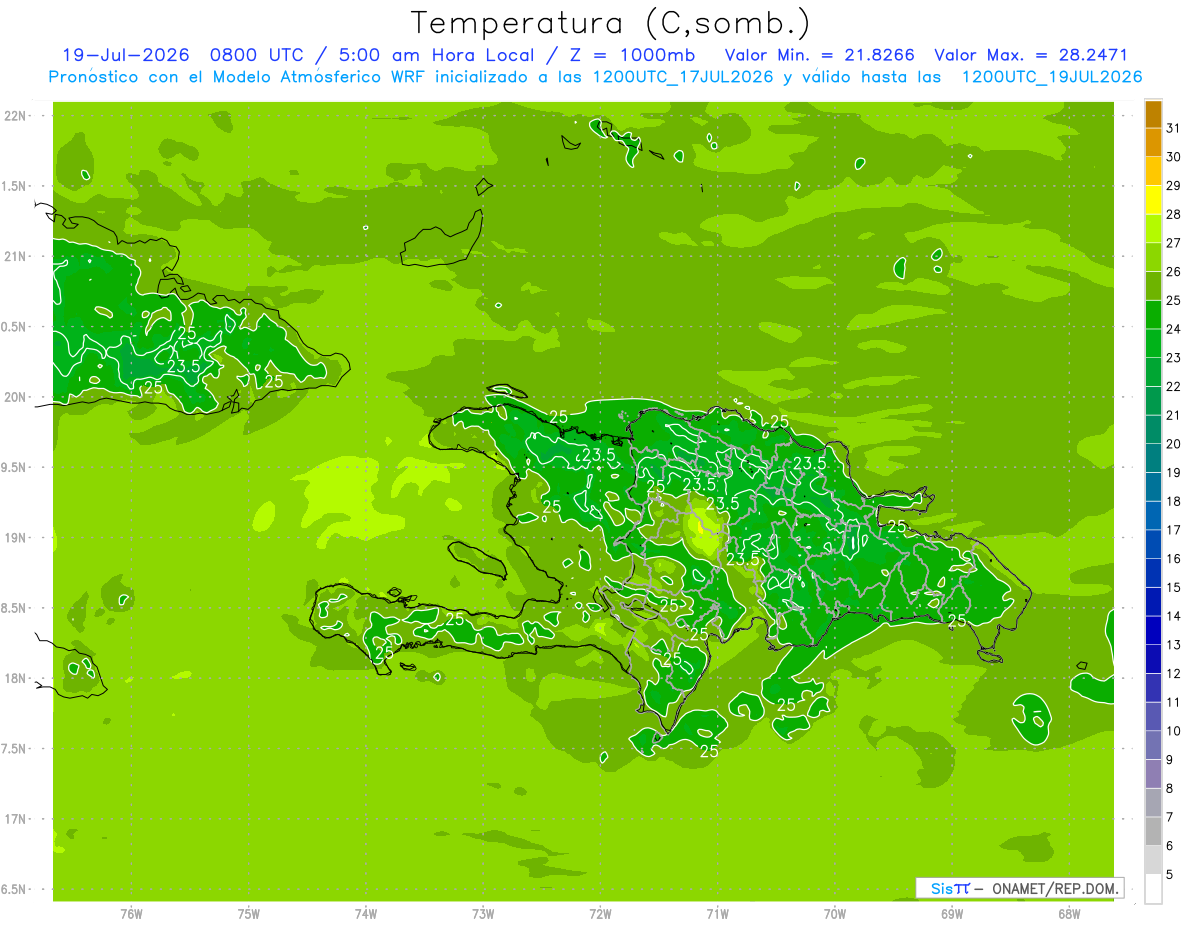Pick the white swatch below 5
This screenshot has height=927, width=1200.
pyautogui.click(x=1153, y=889)
